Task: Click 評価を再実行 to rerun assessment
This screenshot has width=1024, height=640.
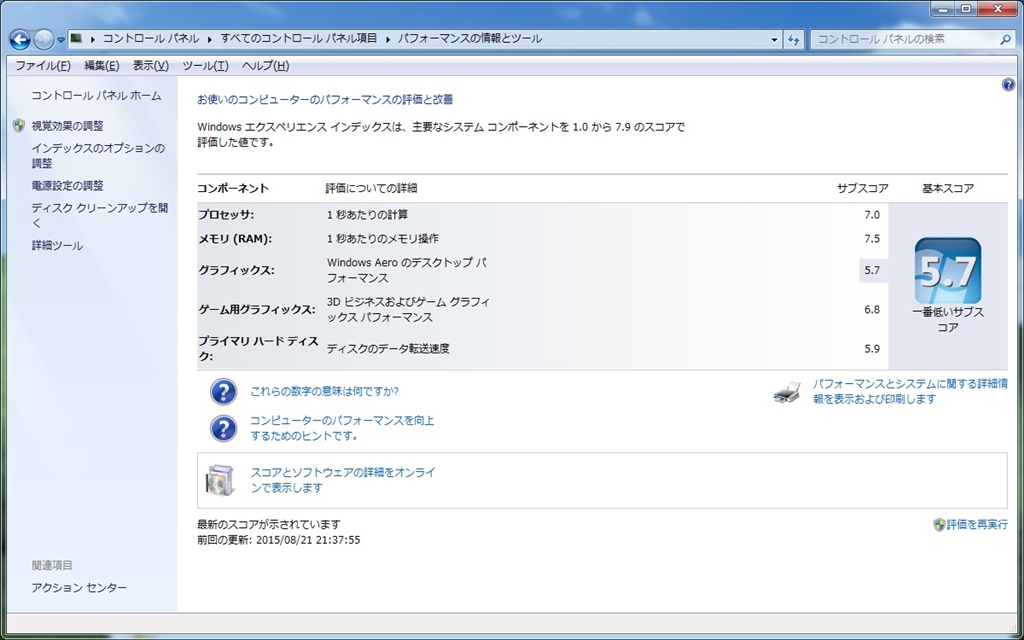Action: tap(977, 524)
